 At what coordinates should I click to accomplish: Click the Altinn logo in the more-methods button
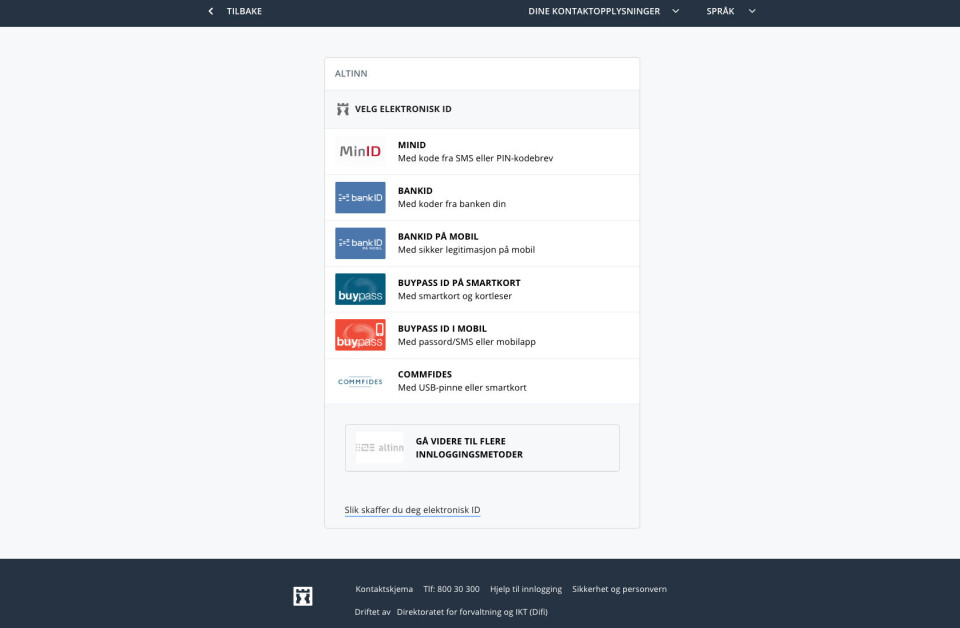tap(380, 447)
